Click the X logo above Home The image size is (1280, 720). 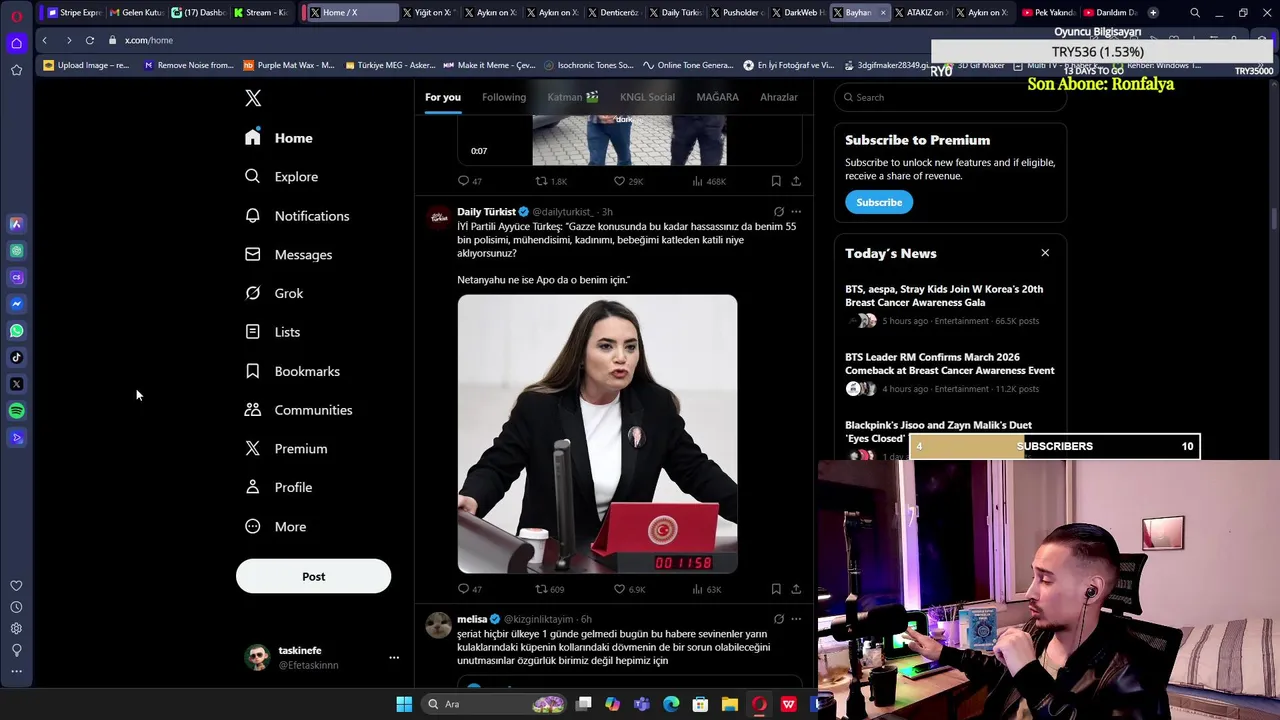[253, 98]
